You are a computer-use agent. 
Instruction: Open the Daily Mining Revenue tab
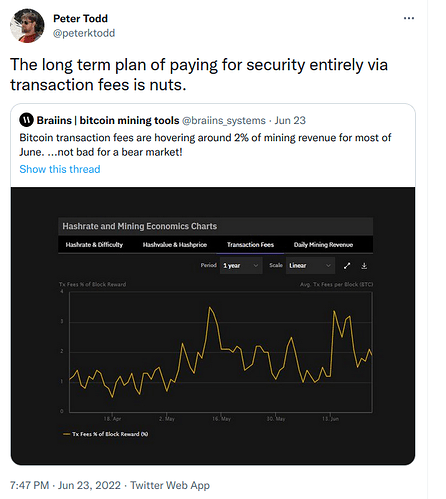tap(323, 245)
